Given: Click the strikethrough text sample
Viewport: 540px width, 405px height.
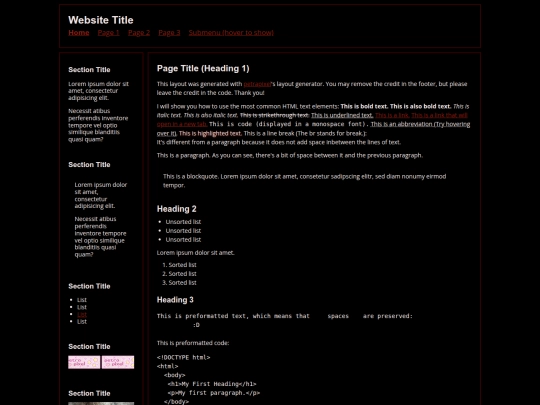Looking at the screenshot, I should click(x=274, y=115).
